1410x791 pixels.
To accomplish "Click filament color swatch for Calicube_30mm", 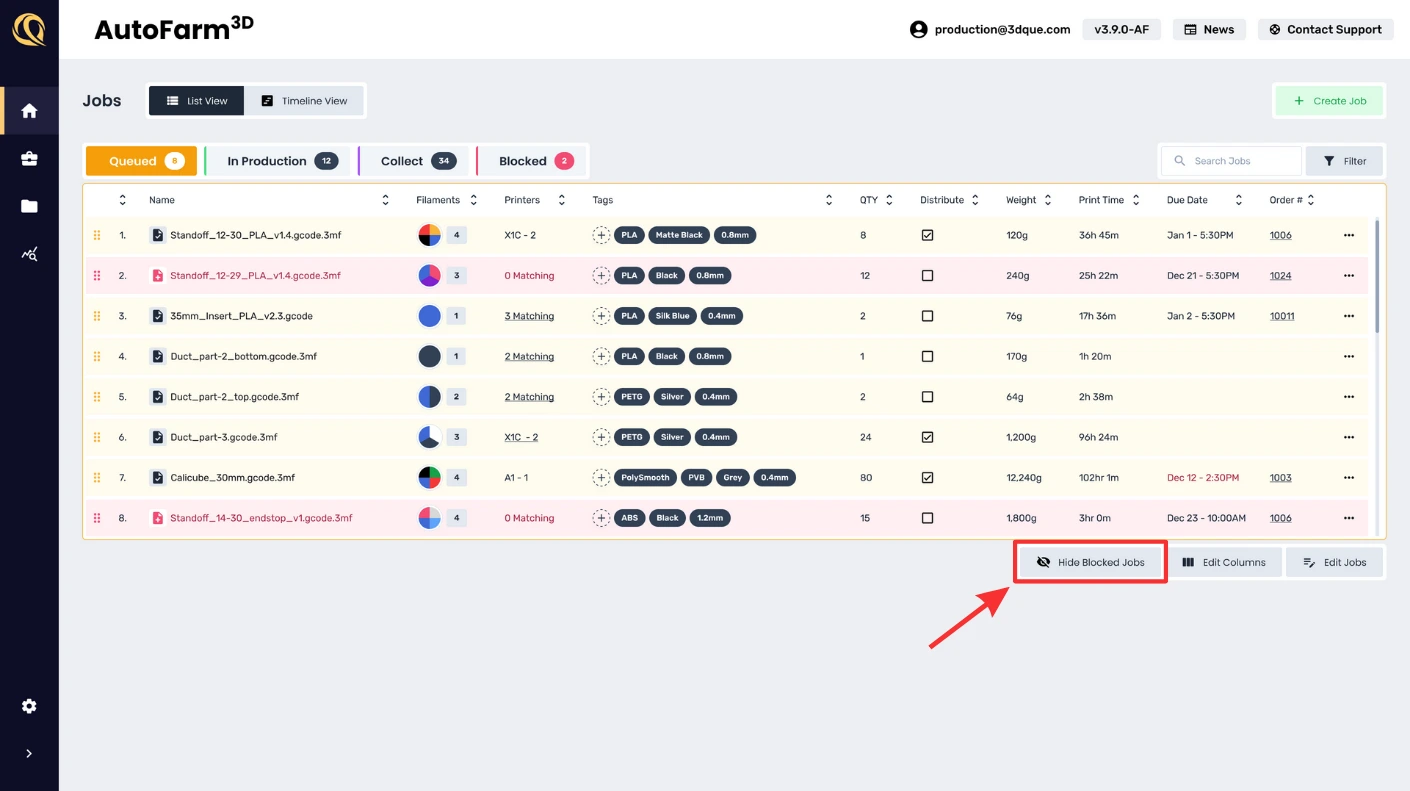I will (x=429, y=478).
